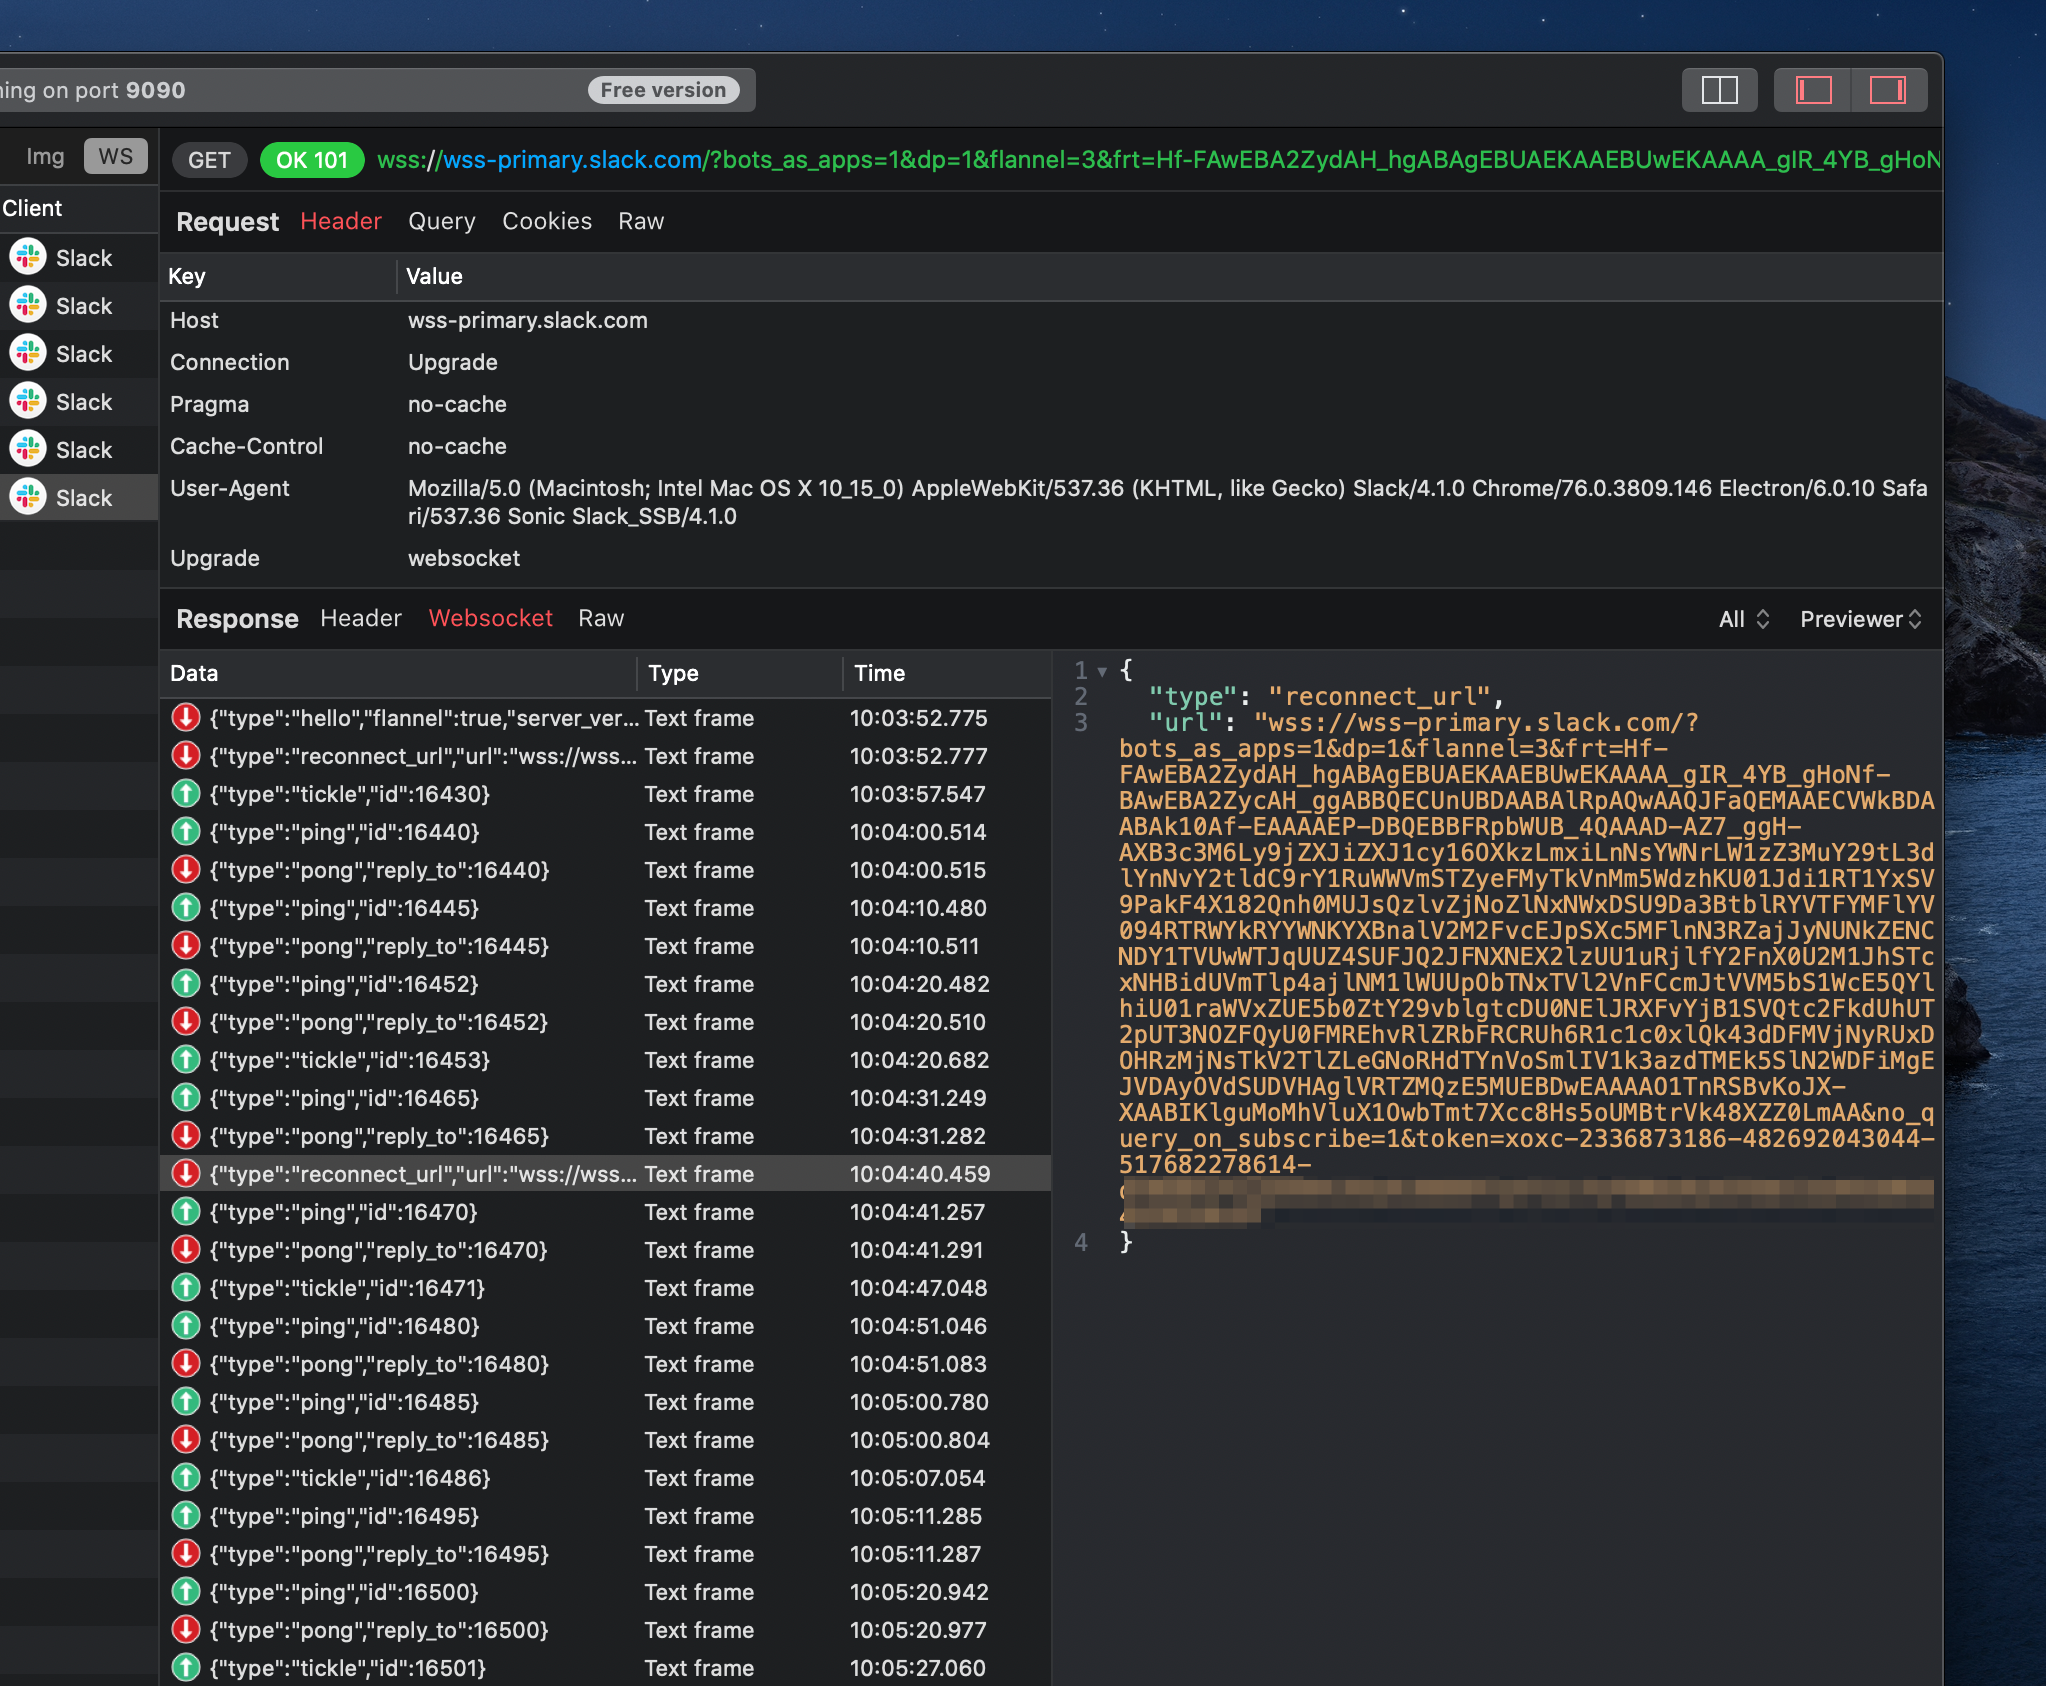The image size is (2046, 1686).
Task: Select the ping 16485 frame row
Action: 605,1402
